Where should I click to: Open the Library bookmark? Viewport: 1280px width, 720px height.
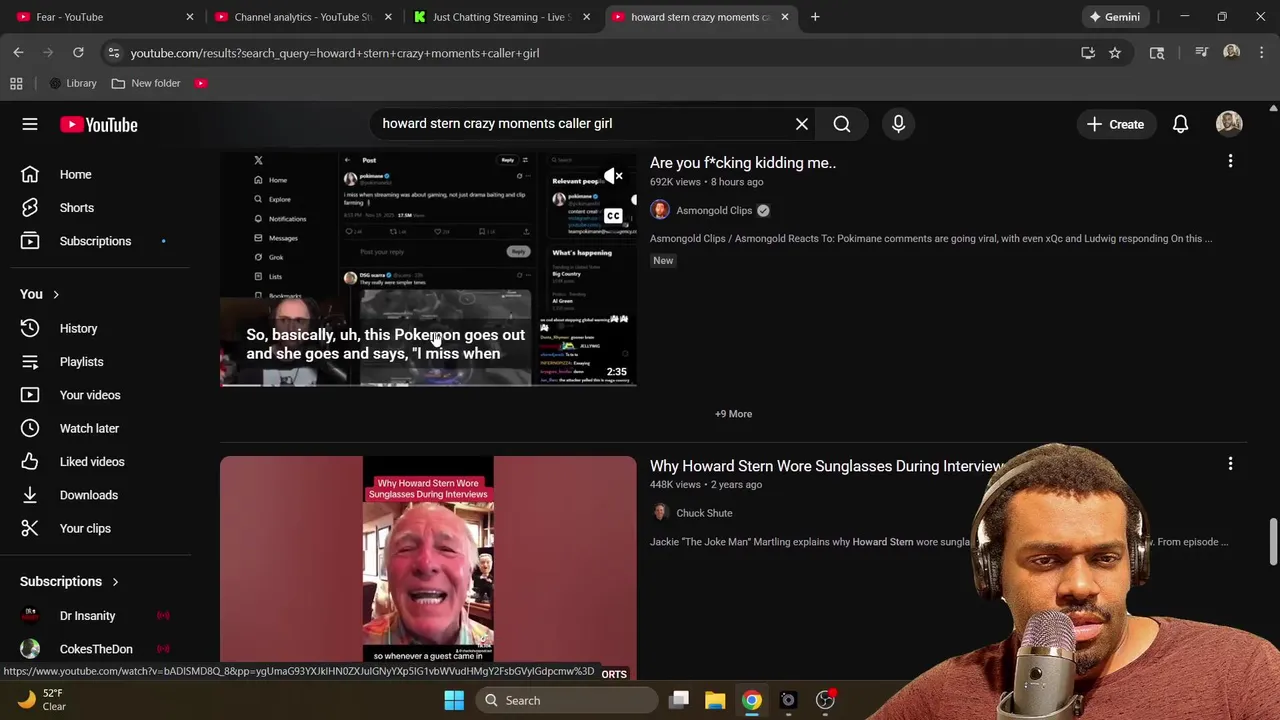coord(73,83)
